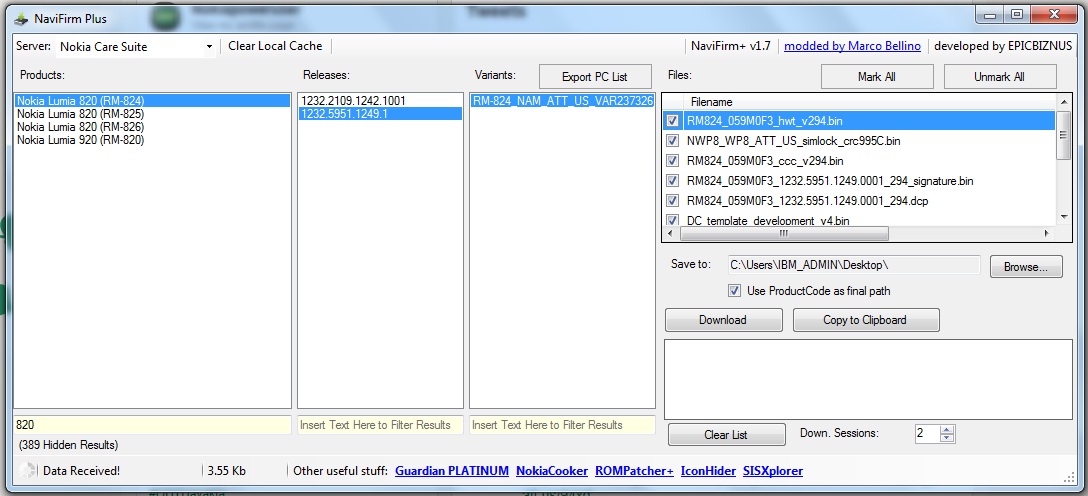Image resolution: width=1088 pixels, height=496 pixels.
Task: Select variant RM-824_NAM_ATT_US_VAR237326
Action: click(562, 101)
